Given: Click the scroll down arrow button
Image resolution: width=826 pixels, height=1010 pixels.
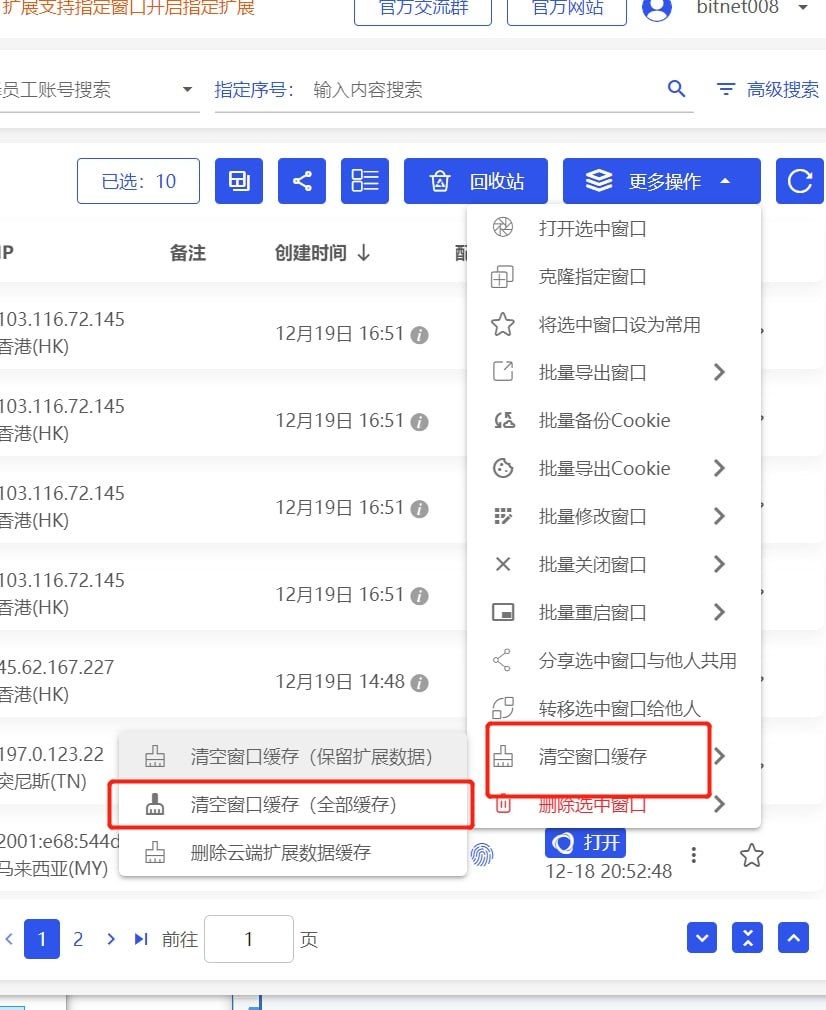Looking at the screenshot, I should click(702, 938).
